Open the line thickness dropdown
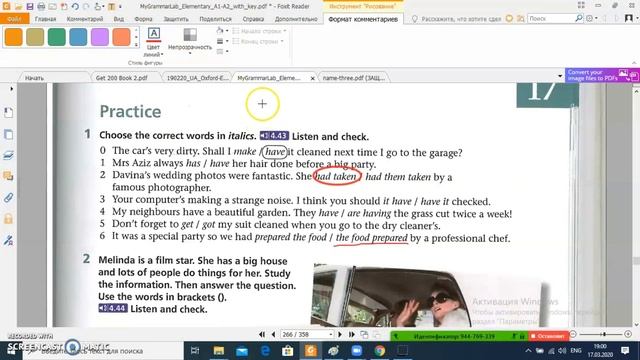The image size is (640, 360). pos(222,41)
